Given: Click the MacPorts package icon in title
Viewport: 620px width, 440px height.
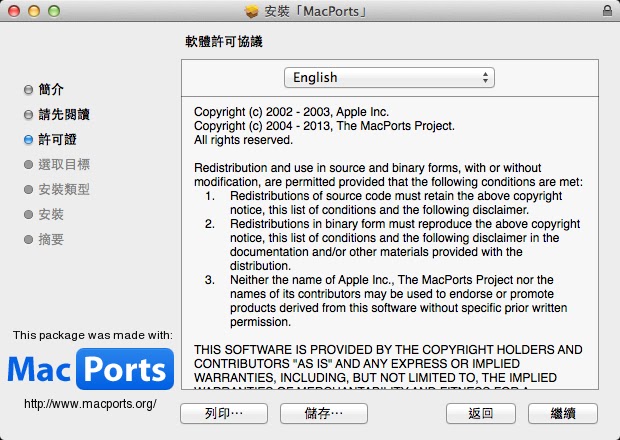Looking at the screenshot, I should coord(251,11).
